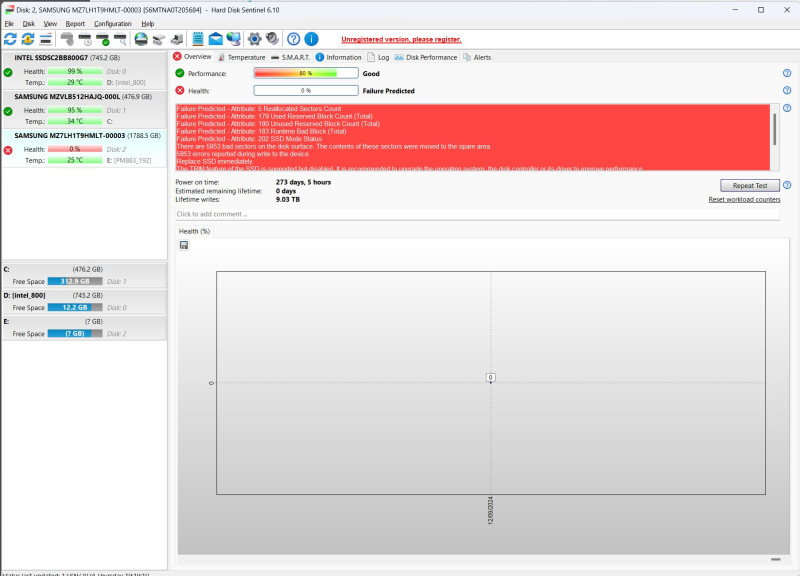Switch to the Log tab
The width and height of the screenshot is (800, 576).
(x=378, y=57)
